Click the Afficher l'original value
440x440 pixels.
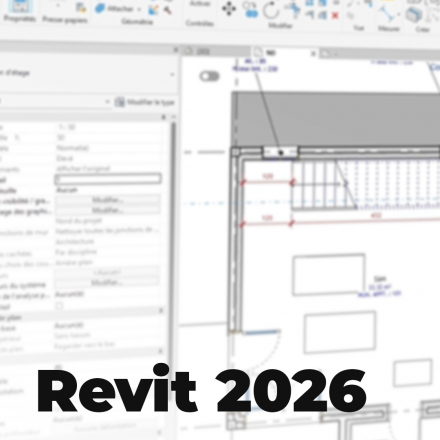click(83, 169)
